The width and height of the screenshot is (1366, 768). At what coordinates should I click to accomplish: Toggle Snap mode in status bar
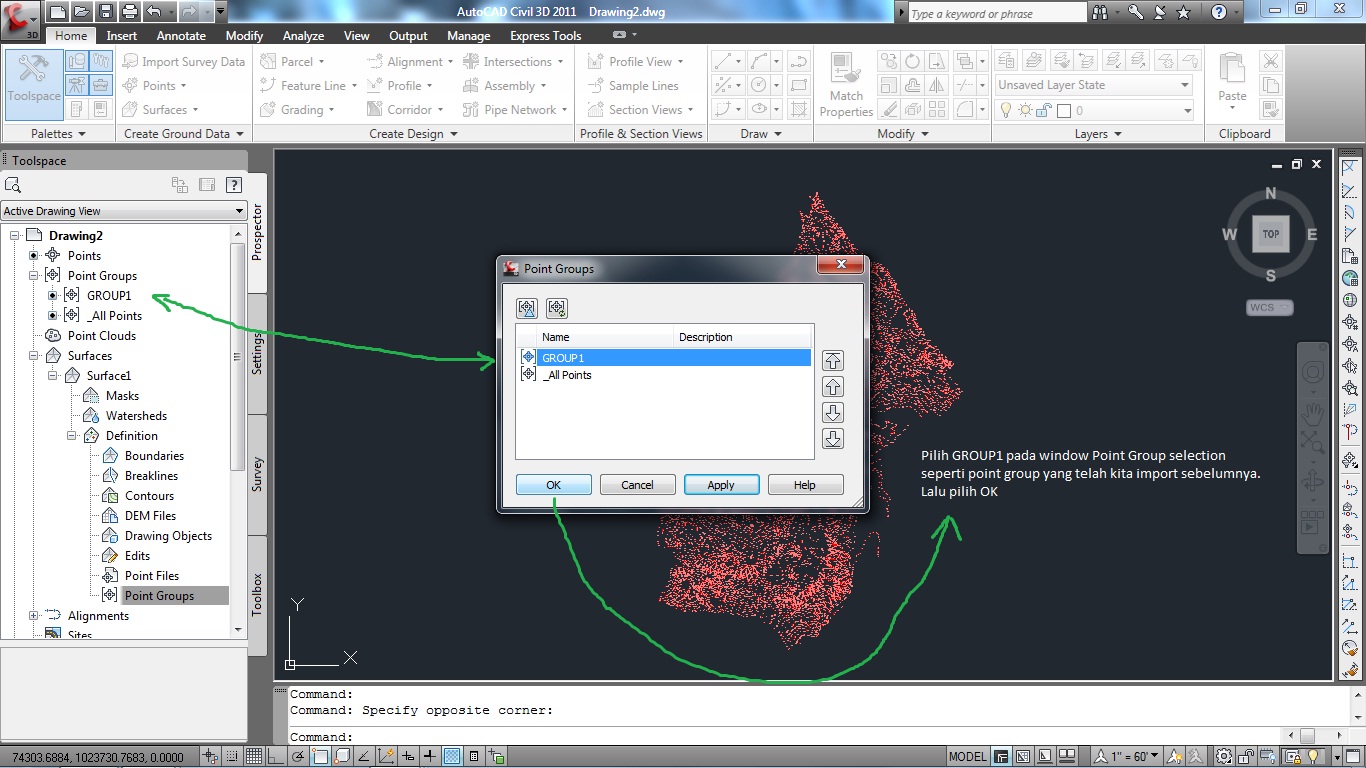pyautogui.click(x=232, y=756)
